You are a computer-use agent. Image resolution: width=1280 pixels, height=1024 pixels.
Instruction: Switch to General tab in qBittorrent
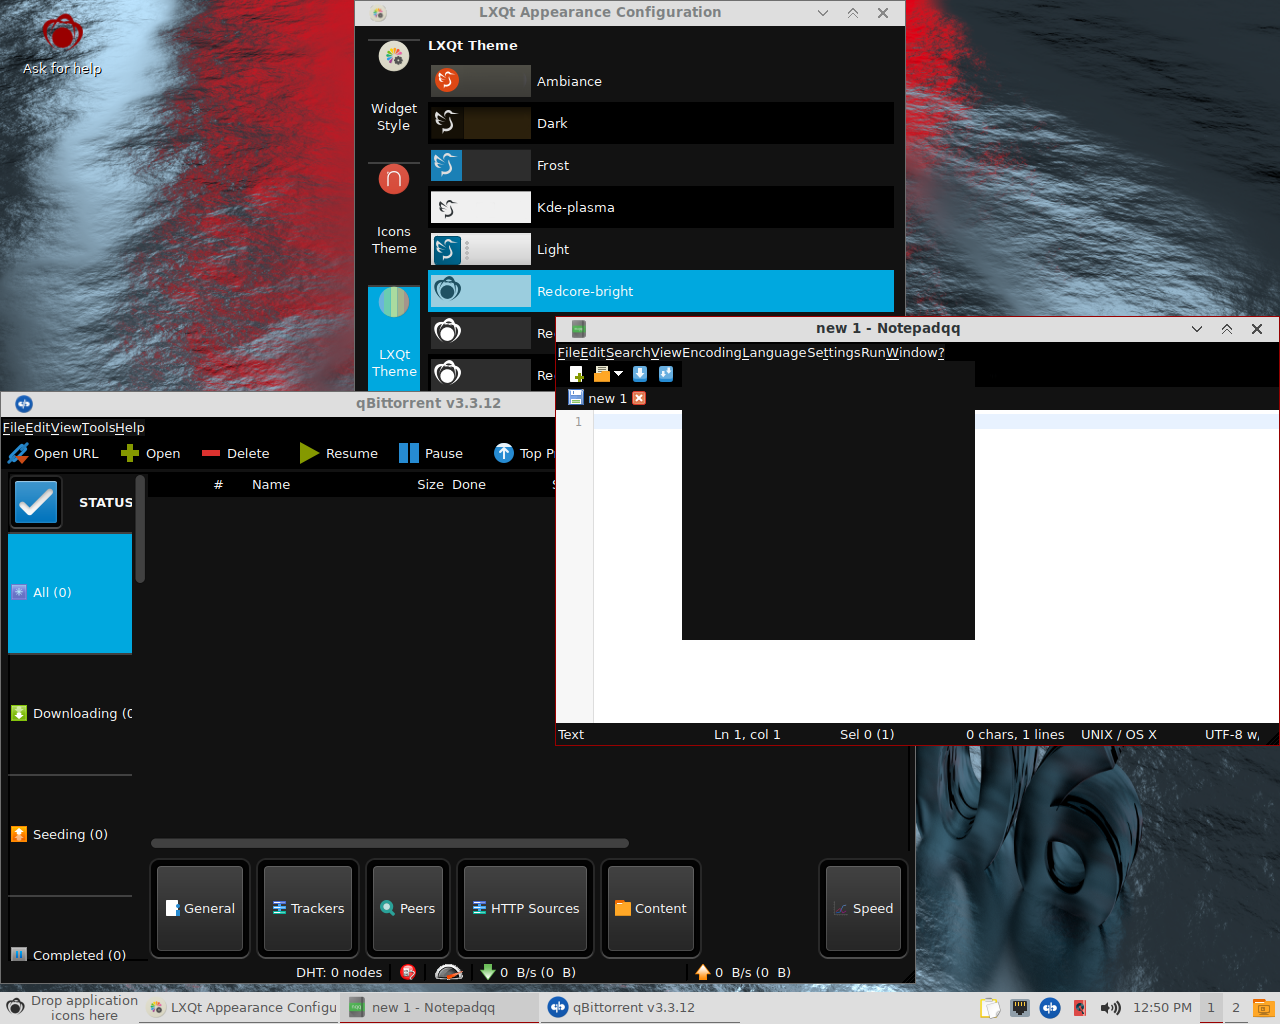(x=200, y=908)
